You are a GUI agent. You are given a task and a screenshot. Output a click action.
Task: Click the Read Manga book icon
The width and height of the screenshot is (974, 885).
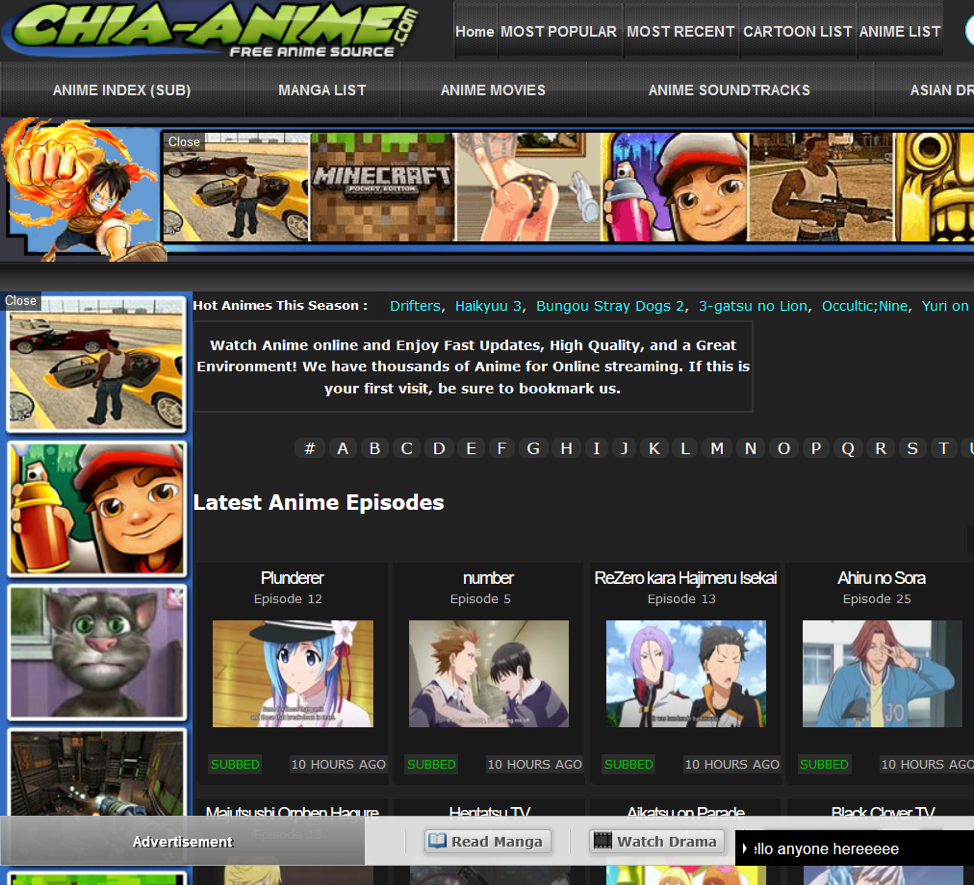point(438,841)
